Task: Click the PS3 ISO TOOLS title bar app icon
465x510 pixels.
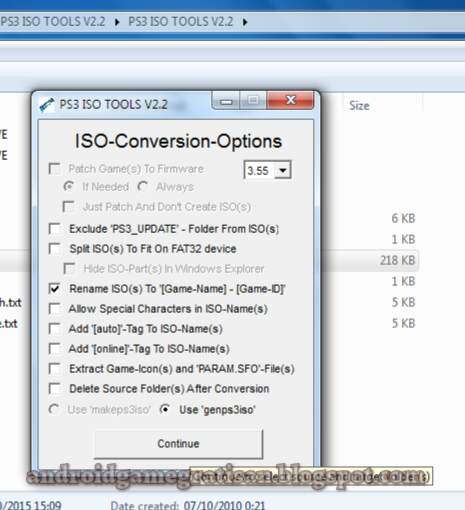Action: (x=47, y=105)
